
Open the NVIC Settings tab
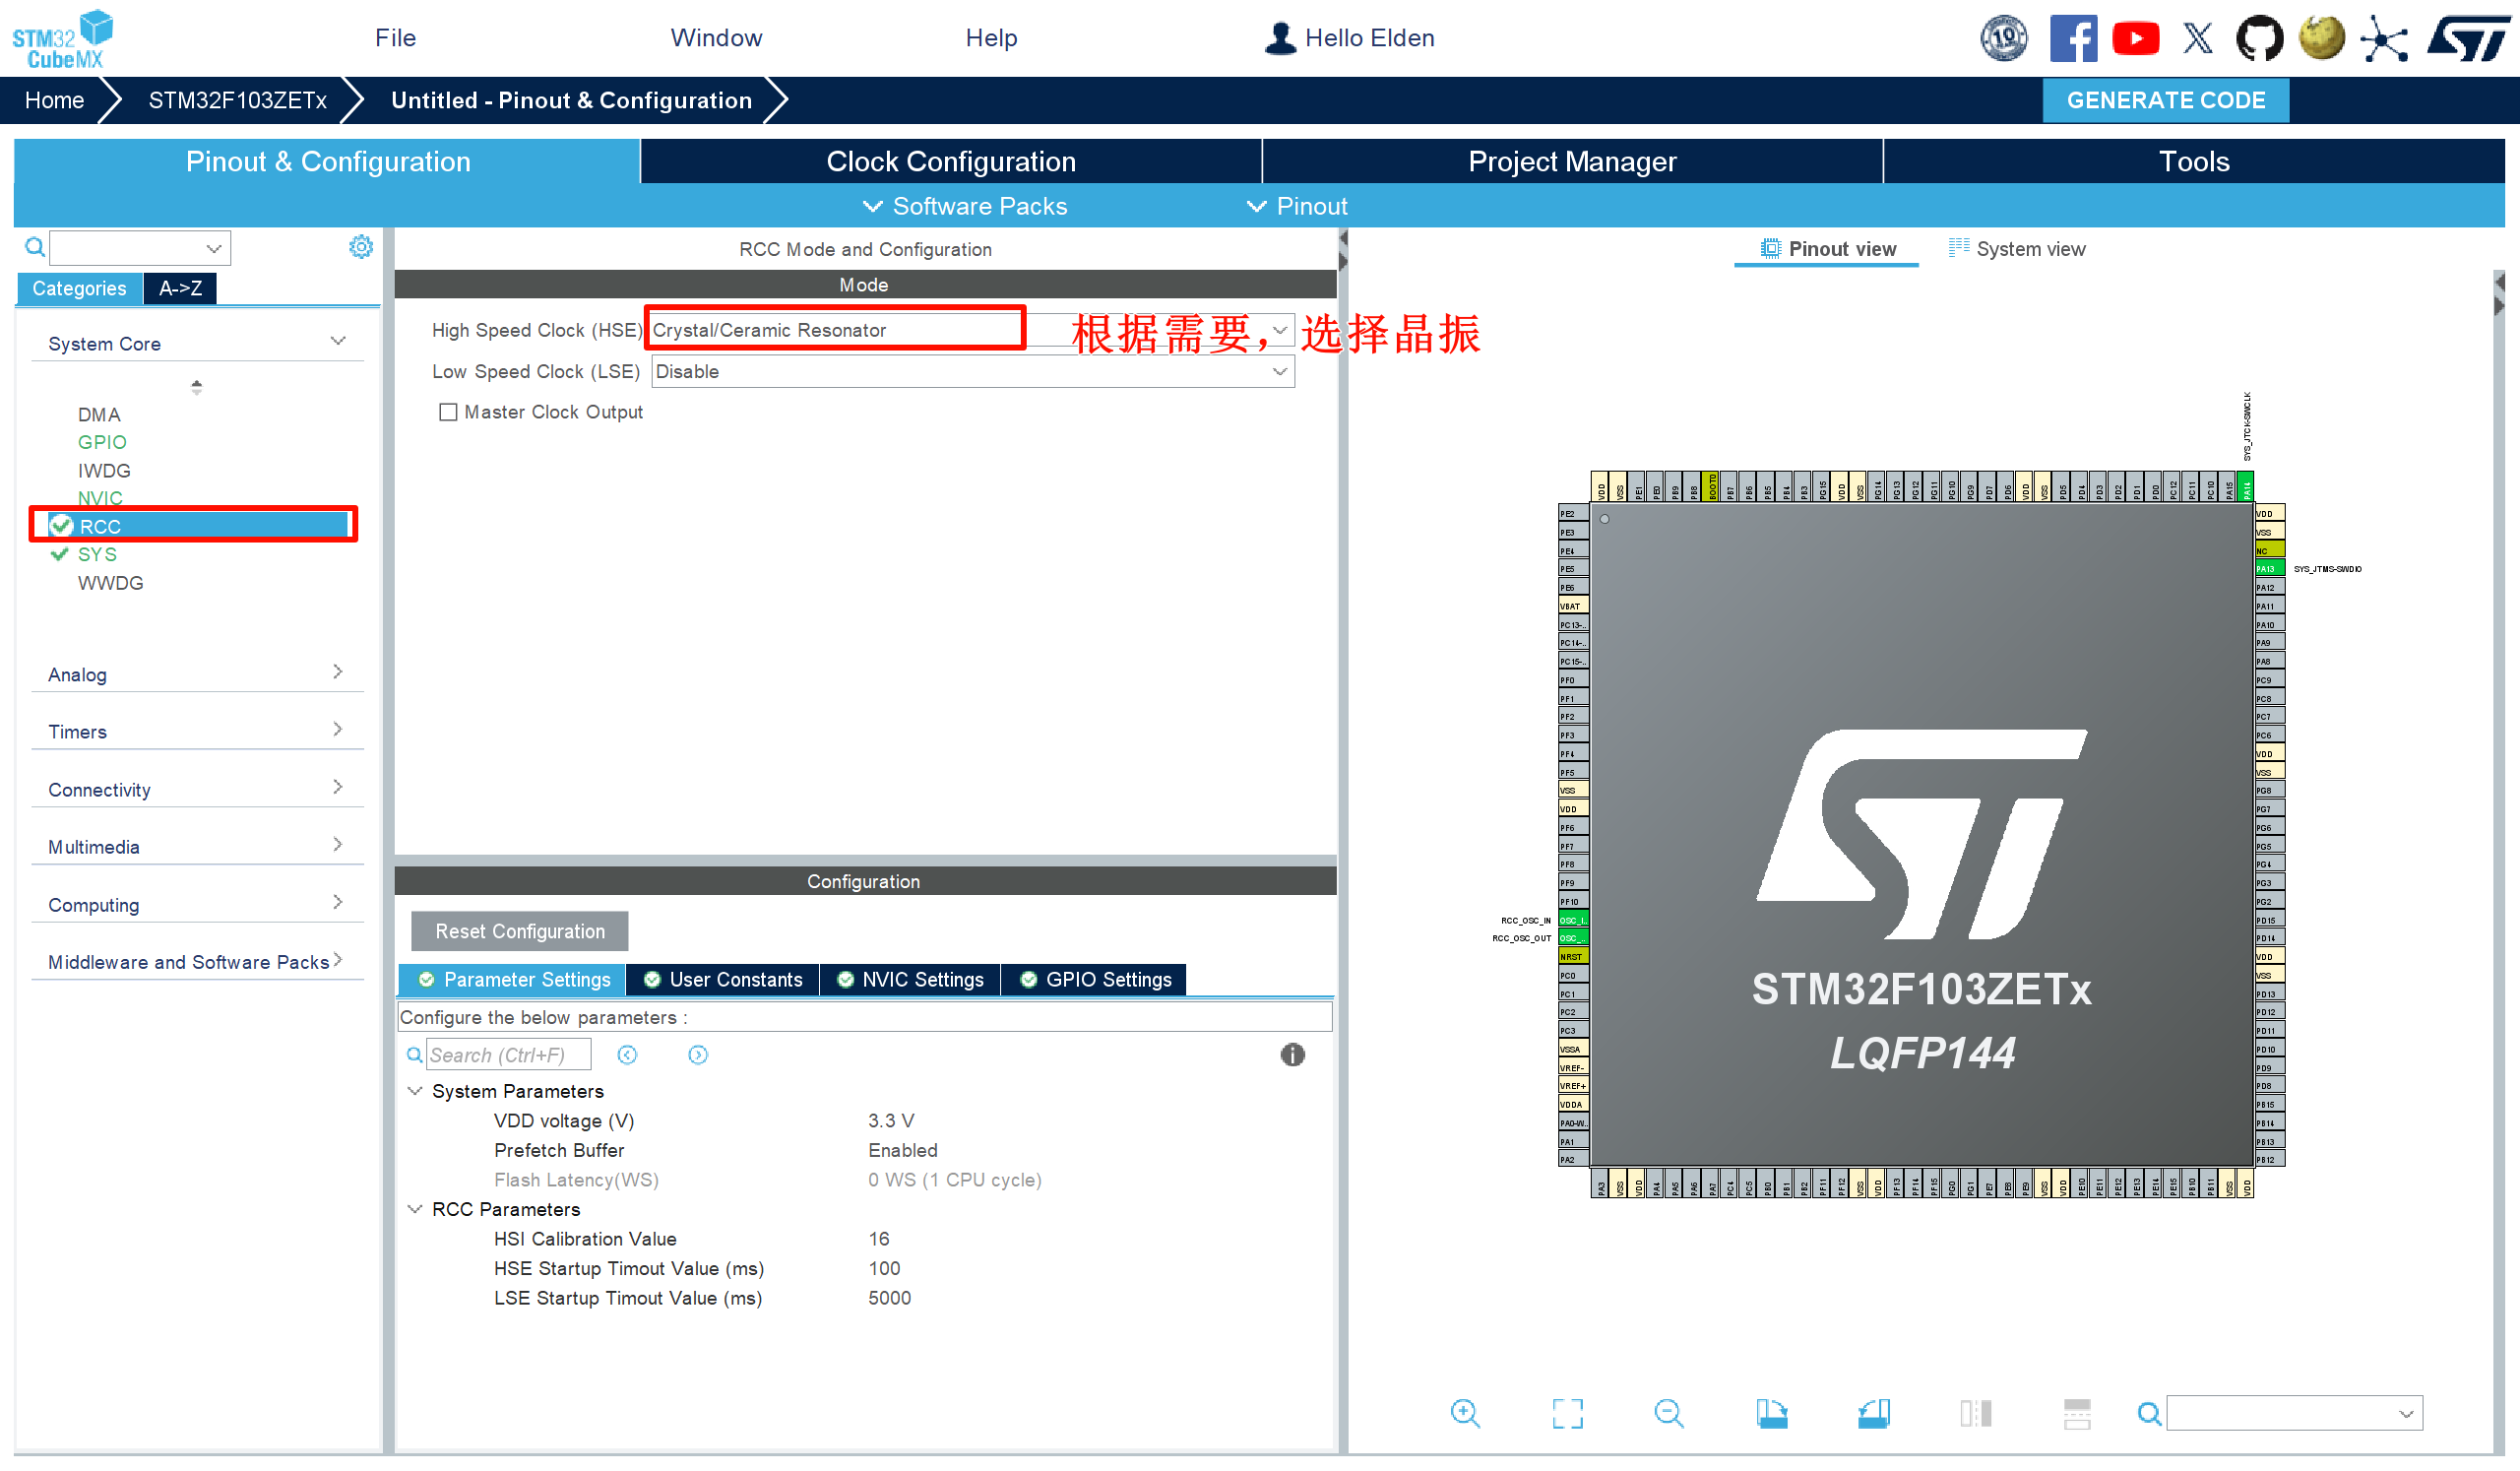pyautogui.click(x=910, y=980)
